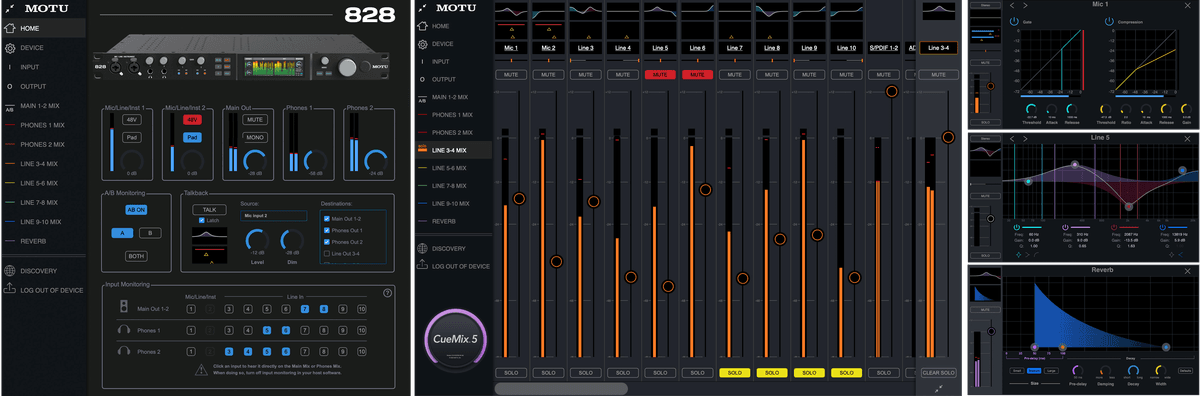Select PHONES 1 MIX in 828 sidebar
The width and height of the screenshot is (1200, 396).
coord(42,126)
